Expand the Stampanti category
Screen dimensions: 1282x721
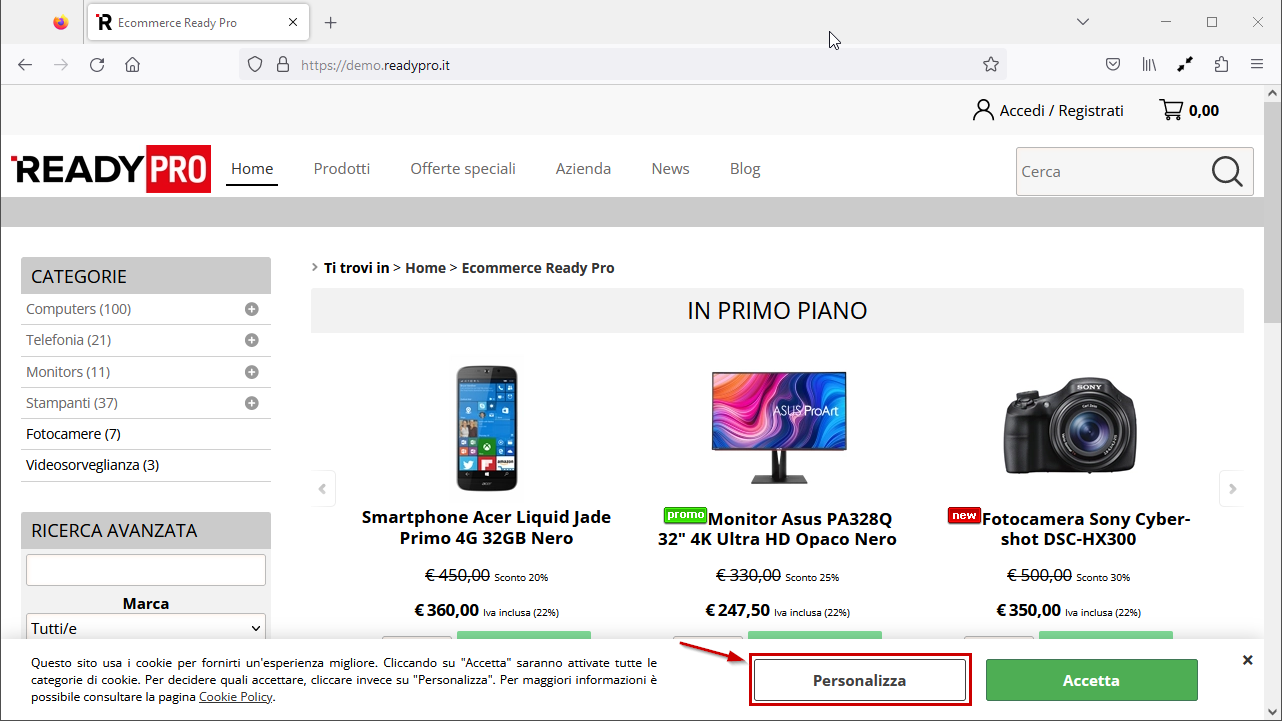click(252, 403)
